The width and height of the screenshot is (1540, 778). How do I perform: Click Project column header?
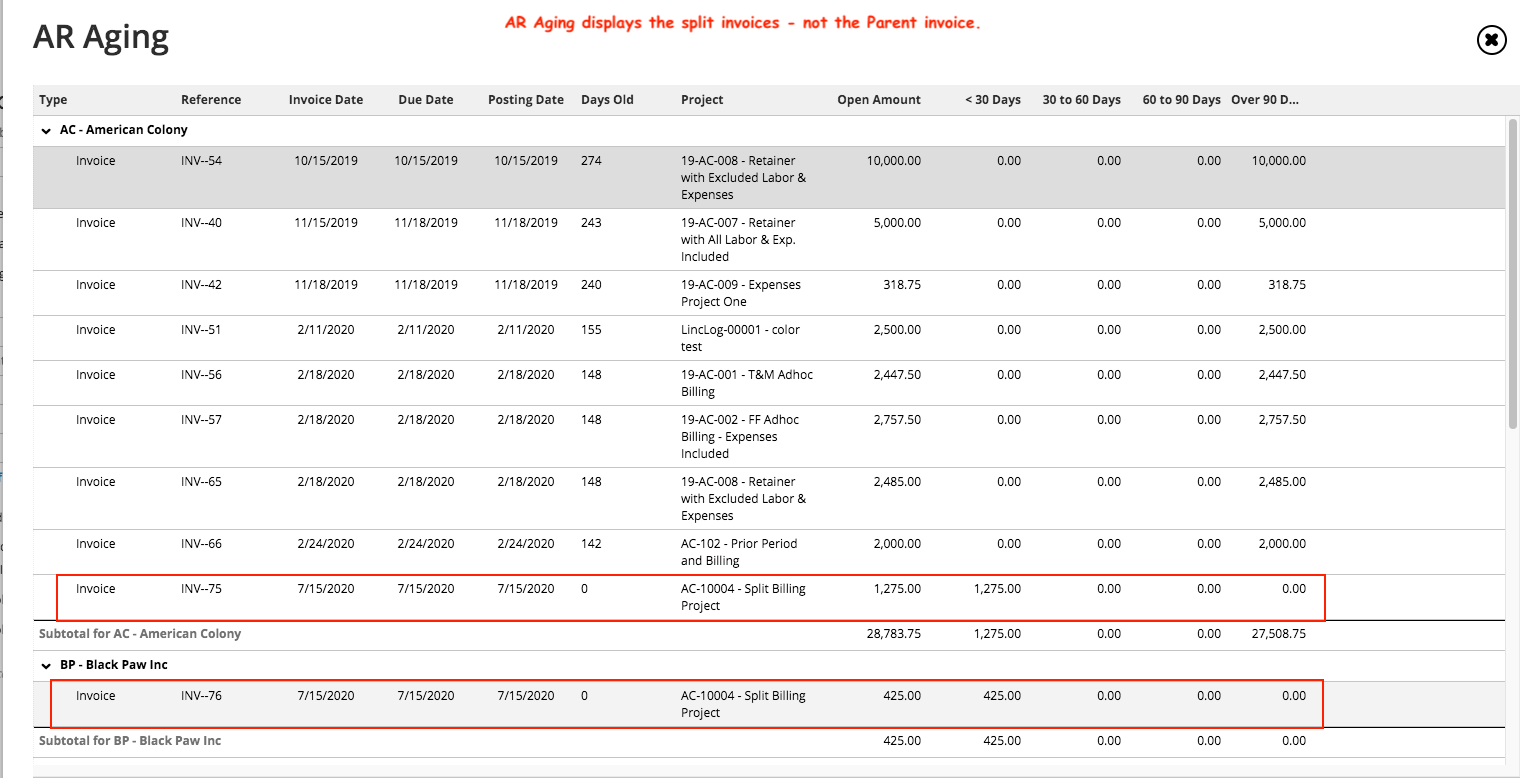[702, 100]
